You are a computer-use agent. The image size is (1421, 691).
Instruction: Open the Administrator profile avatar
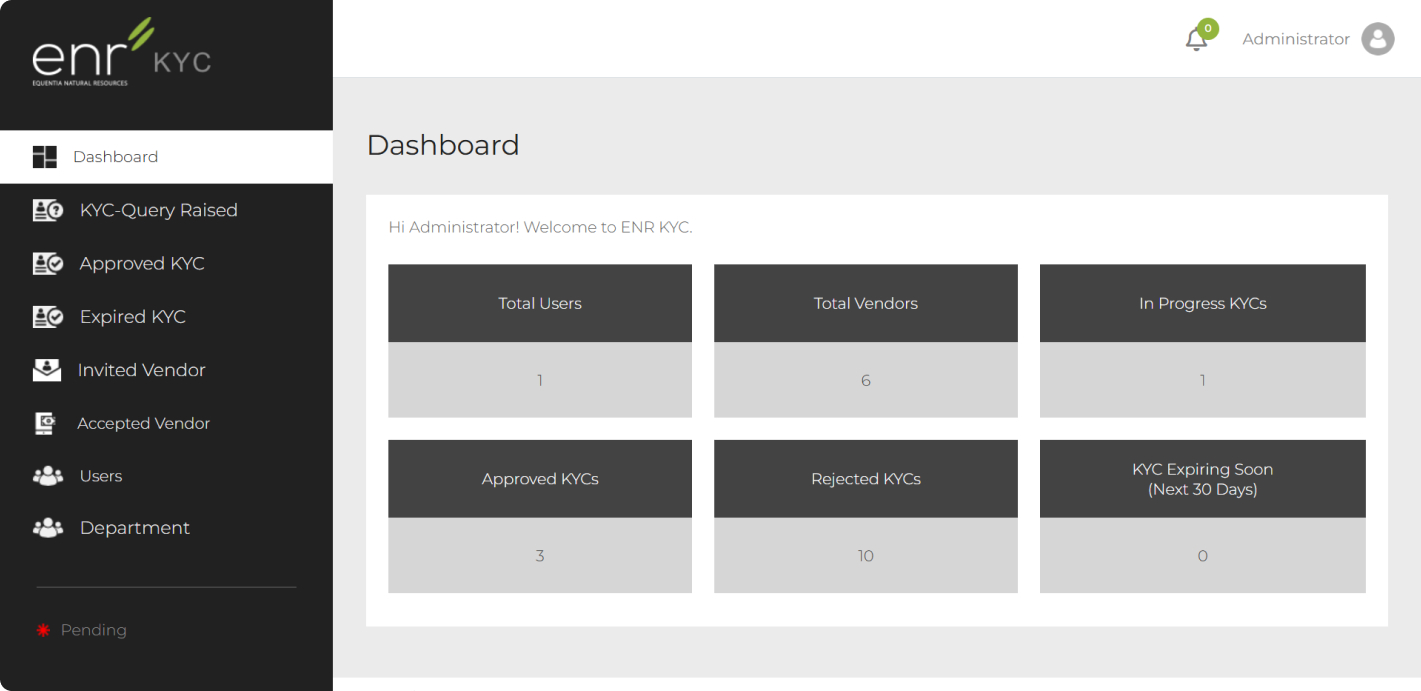coord(1378,39)
